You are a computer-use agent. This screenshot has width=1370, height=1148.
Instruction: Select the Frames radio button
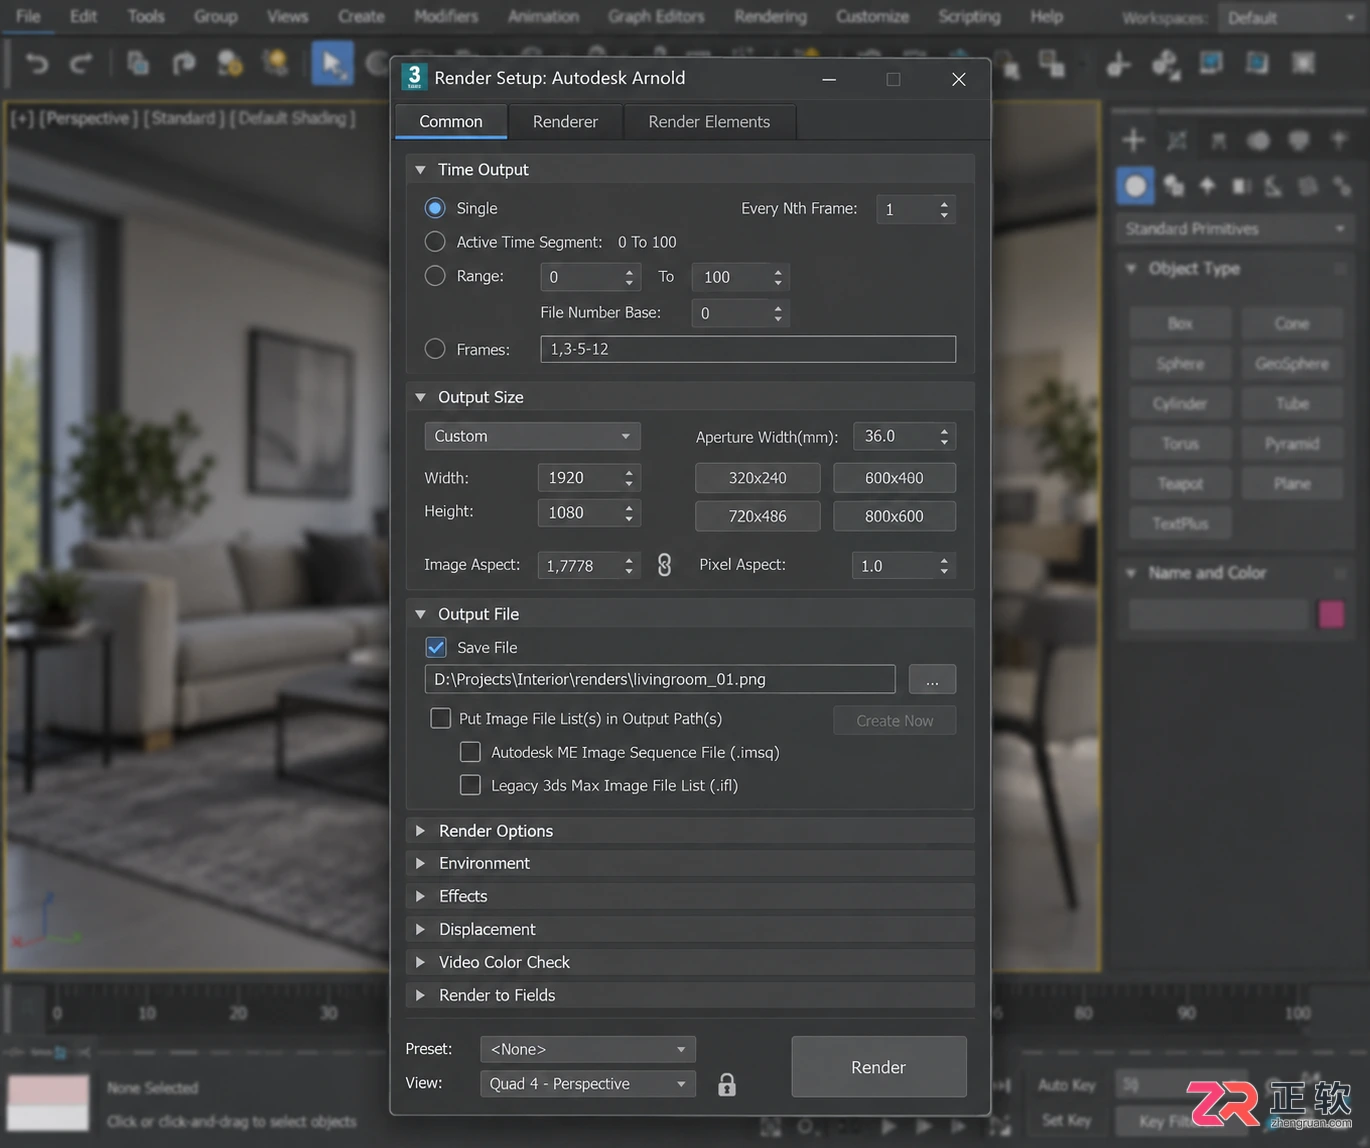pos(435,349)
